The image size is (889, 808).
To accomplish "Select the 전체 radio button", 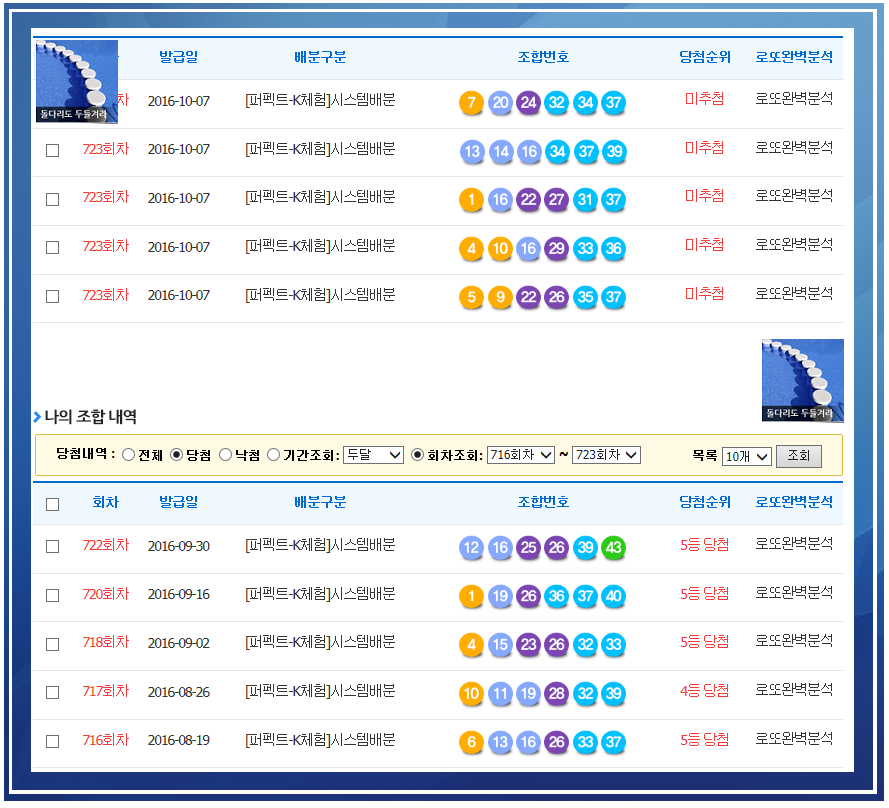I will click(129, 455).
